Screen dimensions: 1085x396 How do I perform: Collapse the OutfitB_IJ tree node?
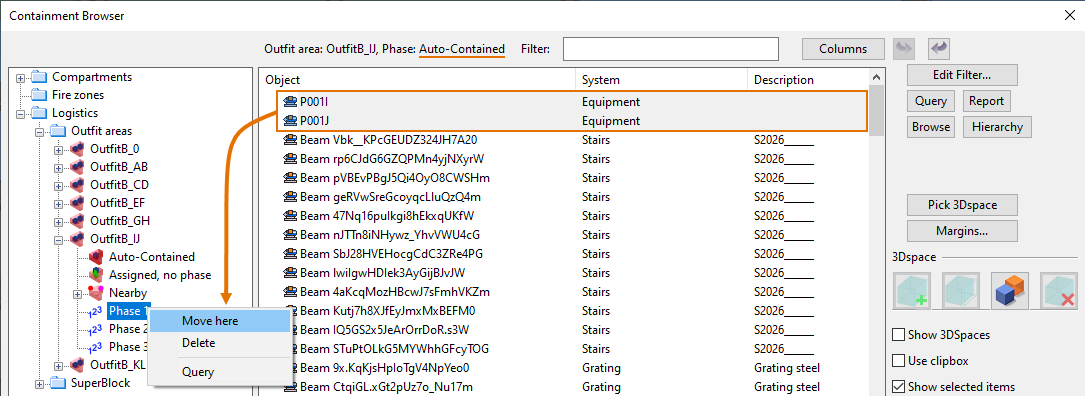tap(59, 239)
